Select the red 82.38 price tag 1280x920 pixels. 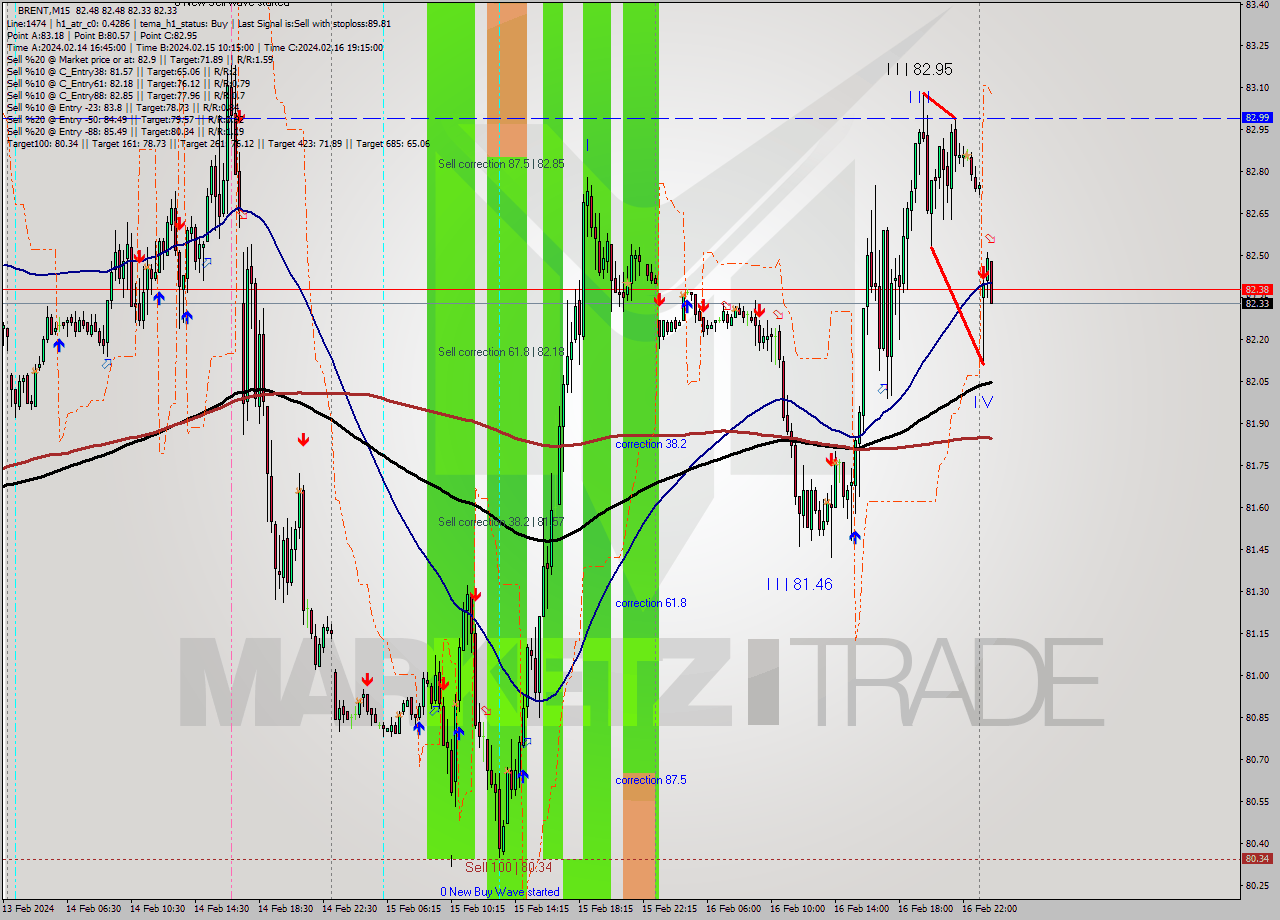[1257, 290]
